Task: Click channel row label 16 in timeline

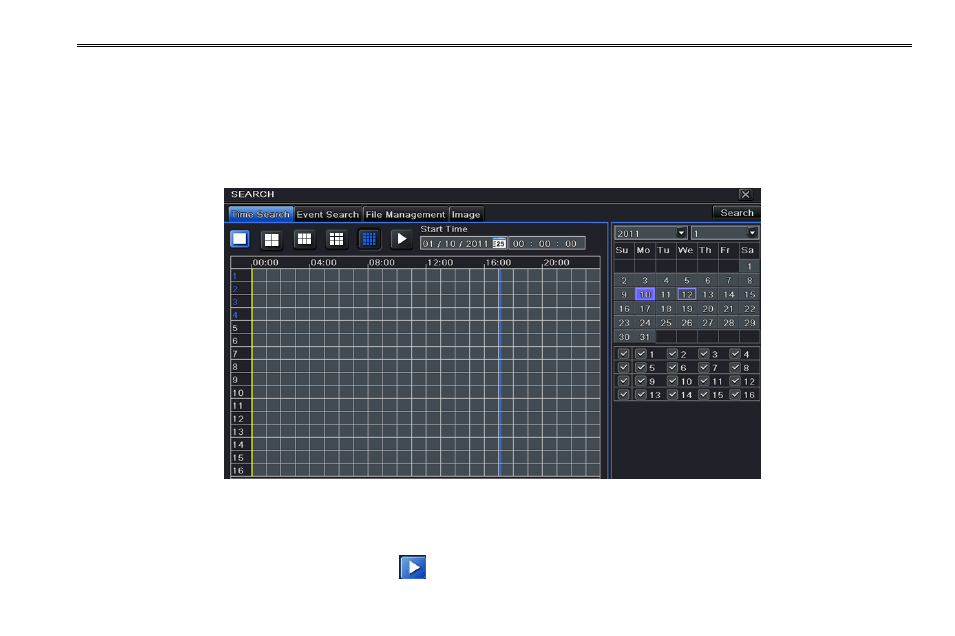Action: click(x=238, y=470)
